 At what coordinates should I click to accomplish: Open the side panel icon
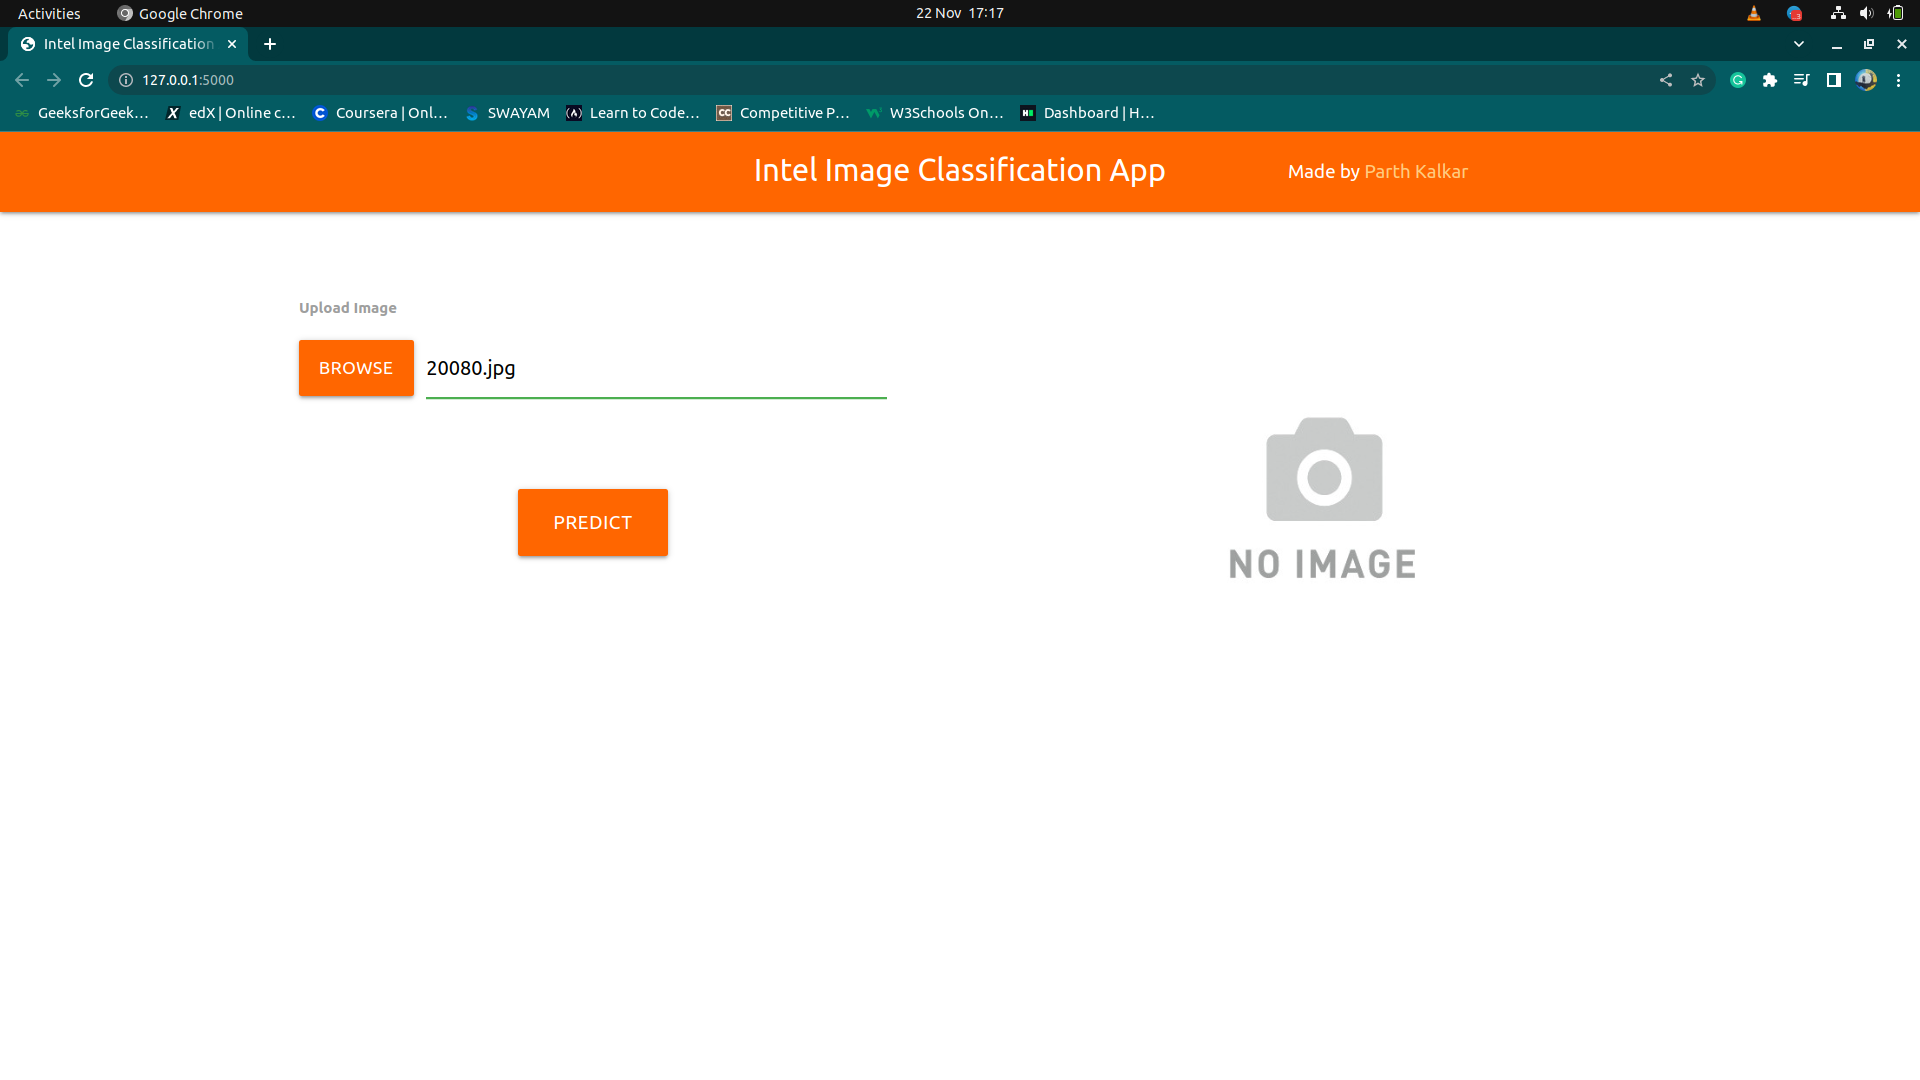1833,80
